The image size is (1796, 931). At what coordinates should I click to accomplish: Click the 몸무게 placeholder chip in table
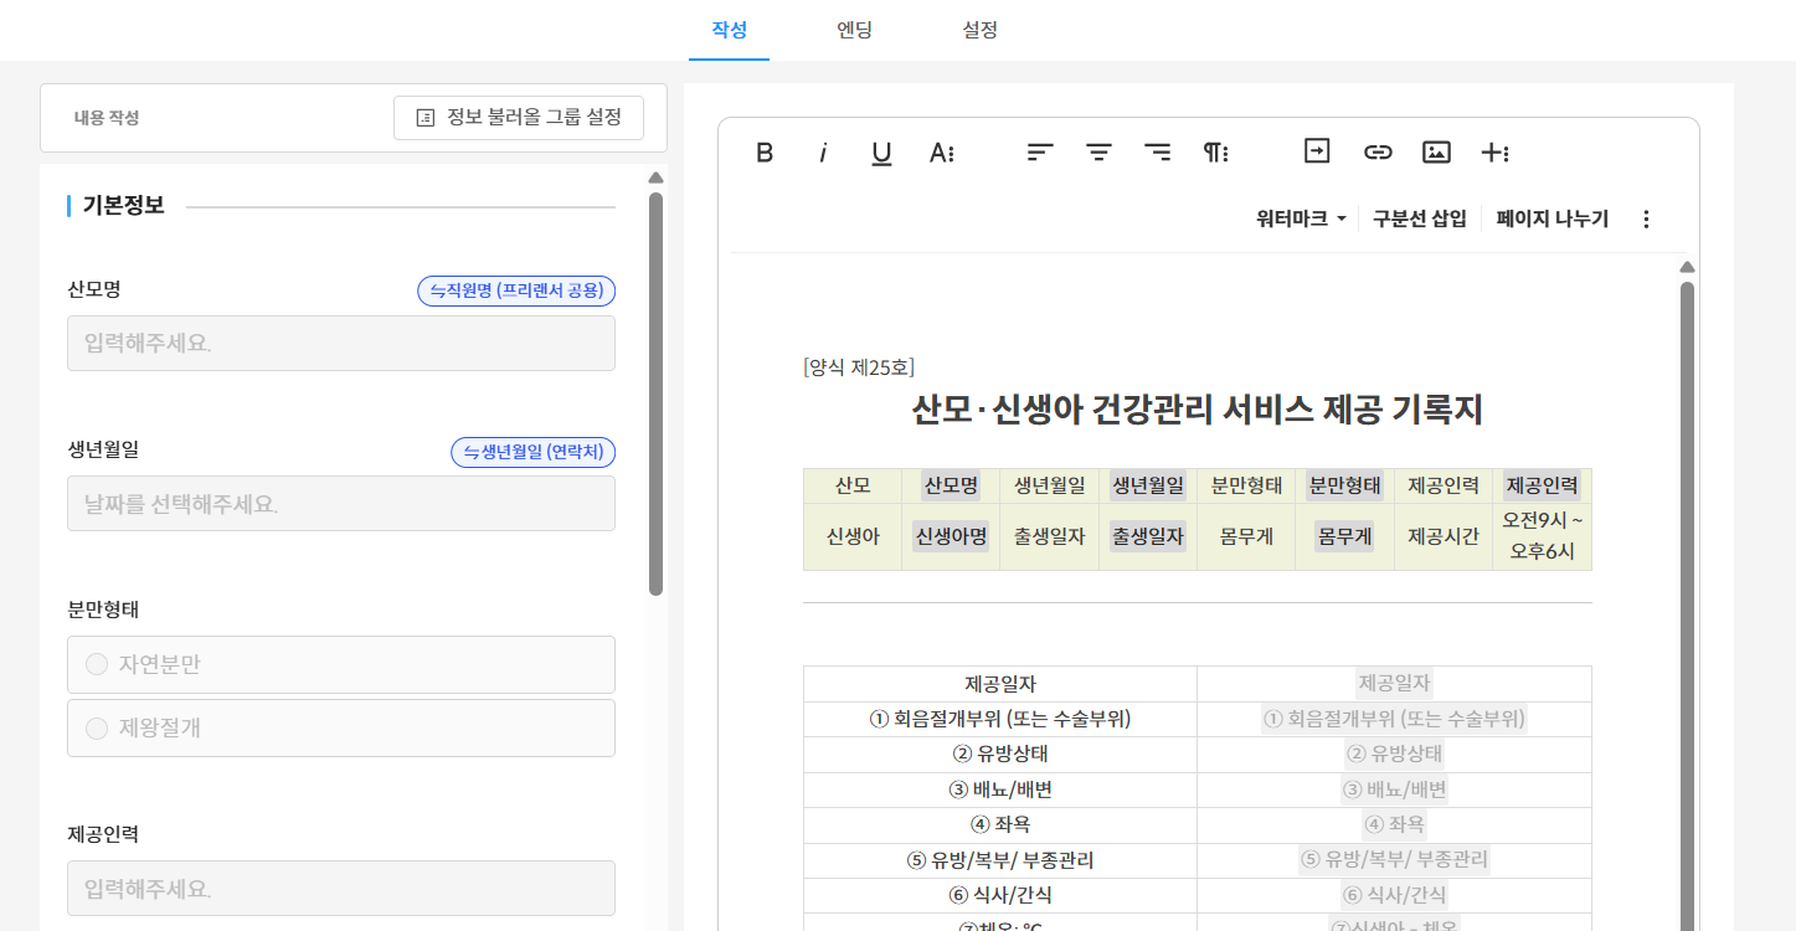(x=1344, y=536)
